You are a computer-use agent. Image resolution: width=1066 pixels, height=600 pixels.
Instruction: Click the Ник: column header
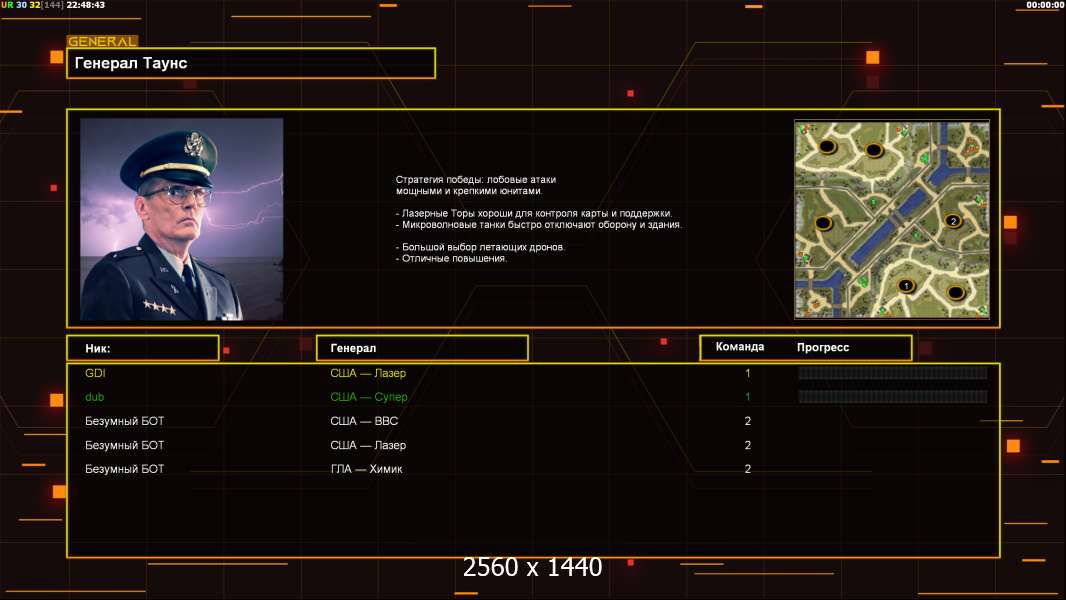[x=142, y=348]
